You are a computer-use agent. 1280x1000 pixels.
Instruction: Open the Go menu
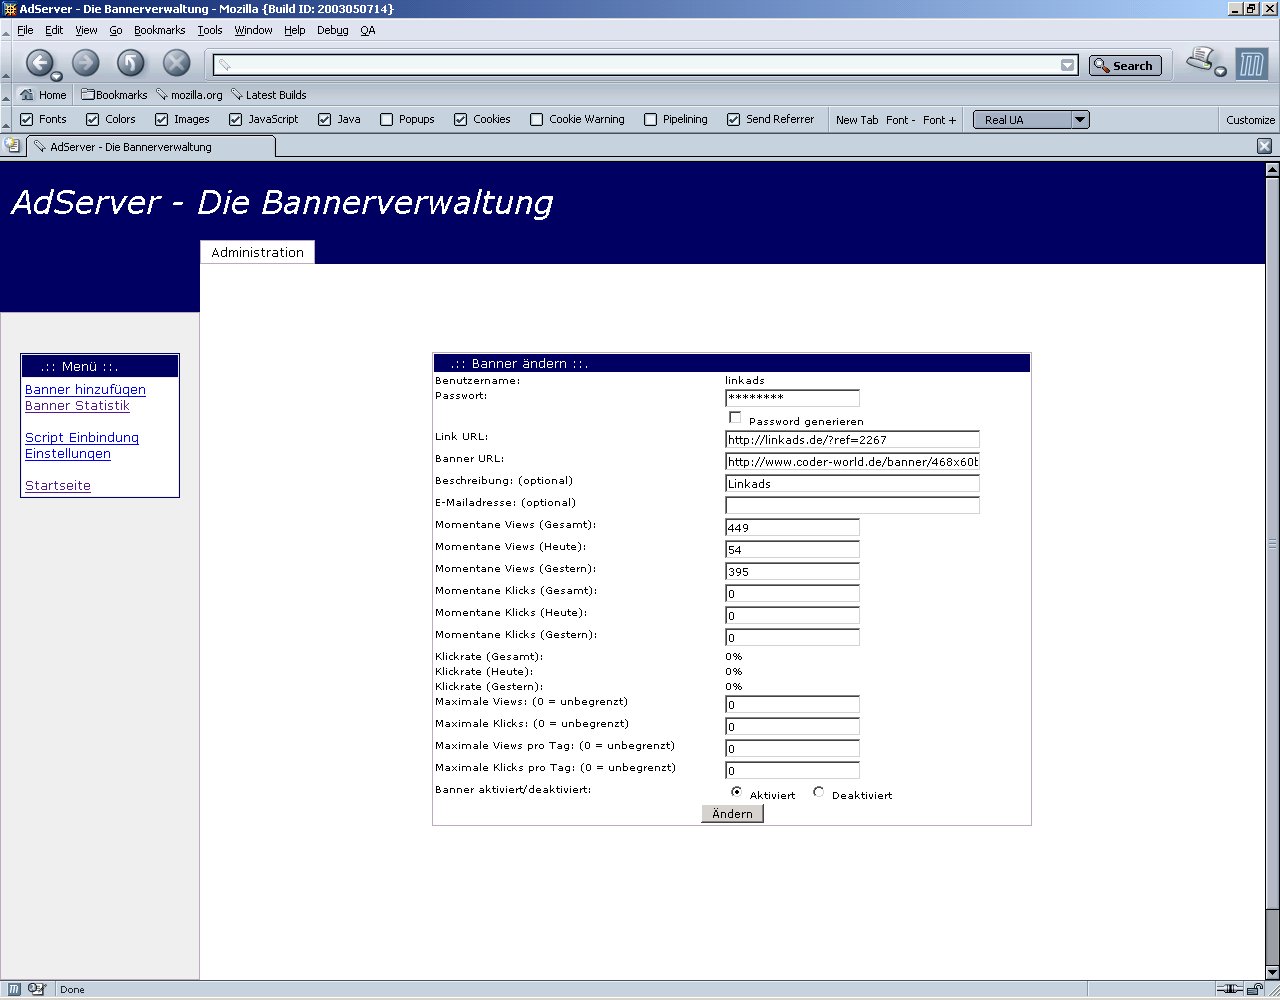pyautogui.click(x=116, y=30)
